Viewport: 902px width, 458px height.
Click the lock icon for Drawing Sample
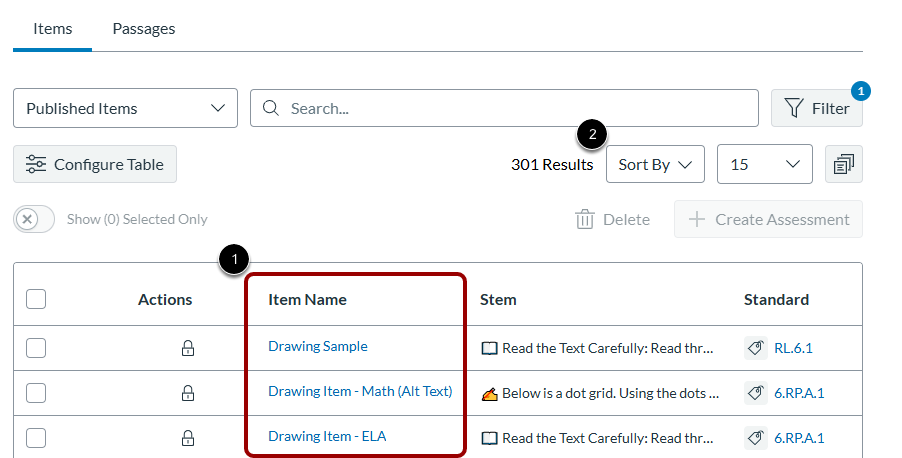188,348
